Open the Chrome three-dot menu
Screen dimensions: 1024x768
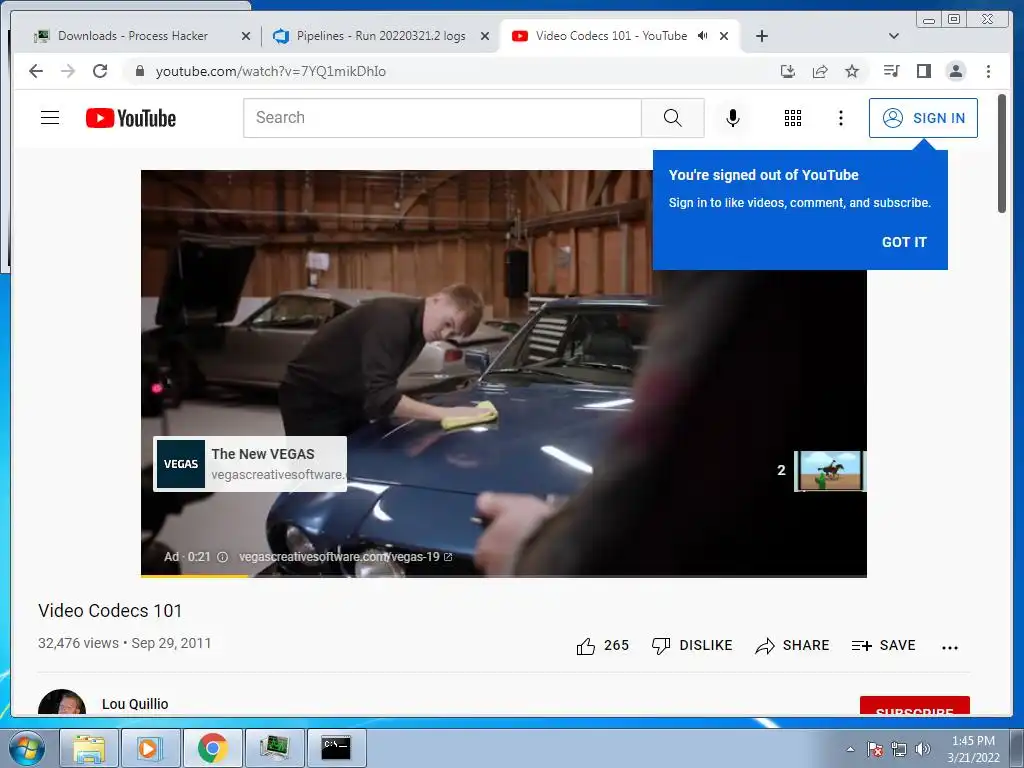(x=988, y=71)
